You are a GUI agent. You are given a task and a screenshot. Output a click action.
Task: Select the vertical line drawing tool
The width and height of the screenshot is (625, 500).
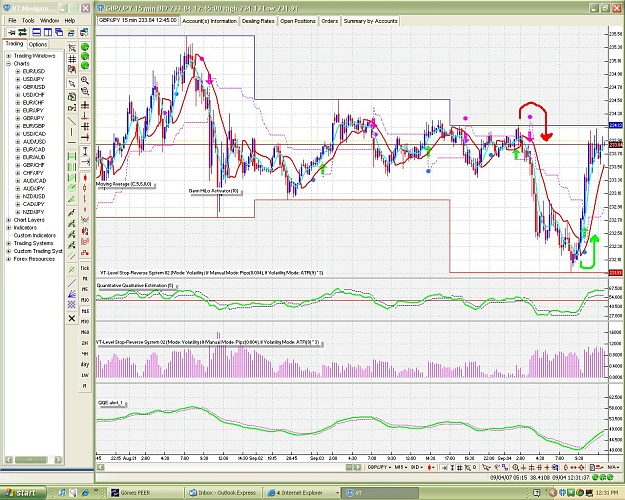click(72, 131)
